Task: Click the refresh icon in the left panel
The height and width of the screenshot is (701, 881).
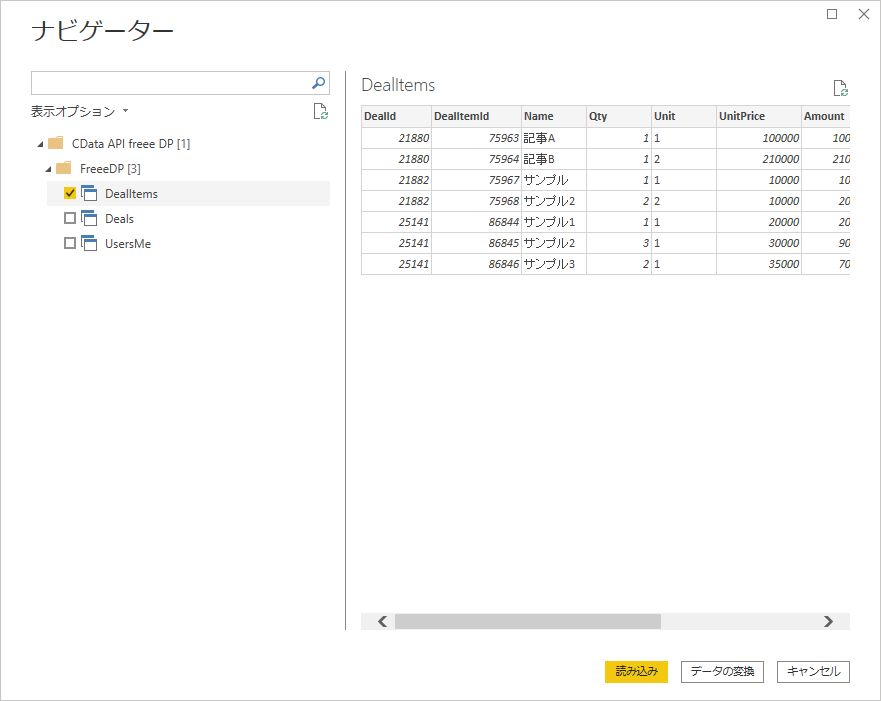Action: (320, 111)
